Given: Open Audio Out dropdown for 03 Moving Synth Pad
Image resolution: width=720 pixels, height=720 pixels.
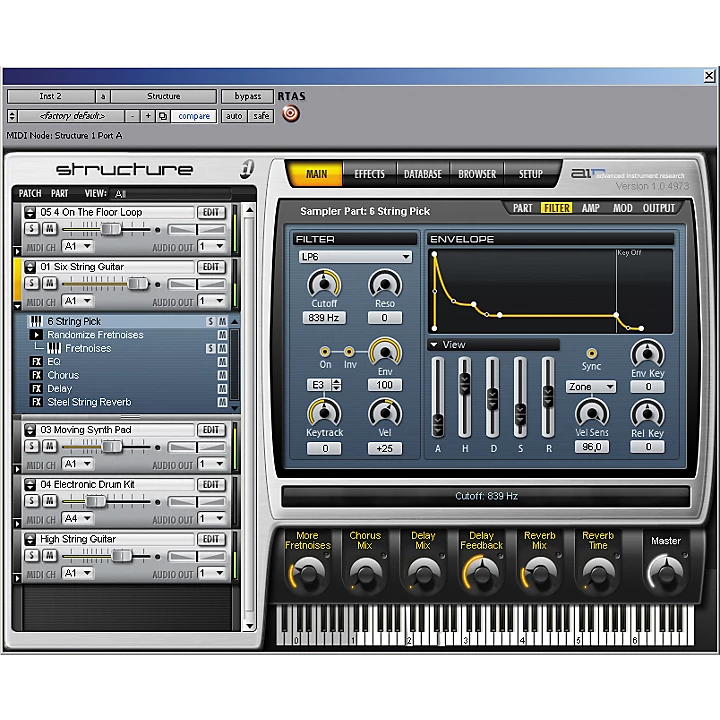Looking at the screenshot, I should (x=212, y=464).
